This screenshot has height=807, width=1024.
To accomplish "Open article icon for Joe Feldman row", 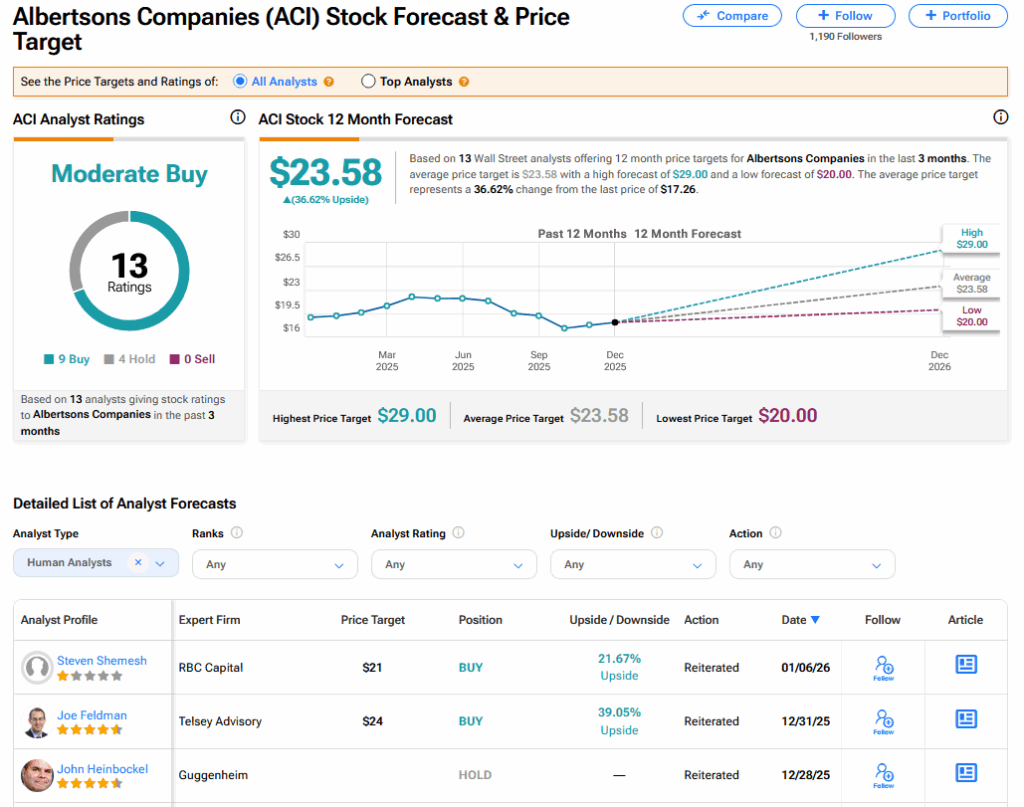I will (965, 719).
